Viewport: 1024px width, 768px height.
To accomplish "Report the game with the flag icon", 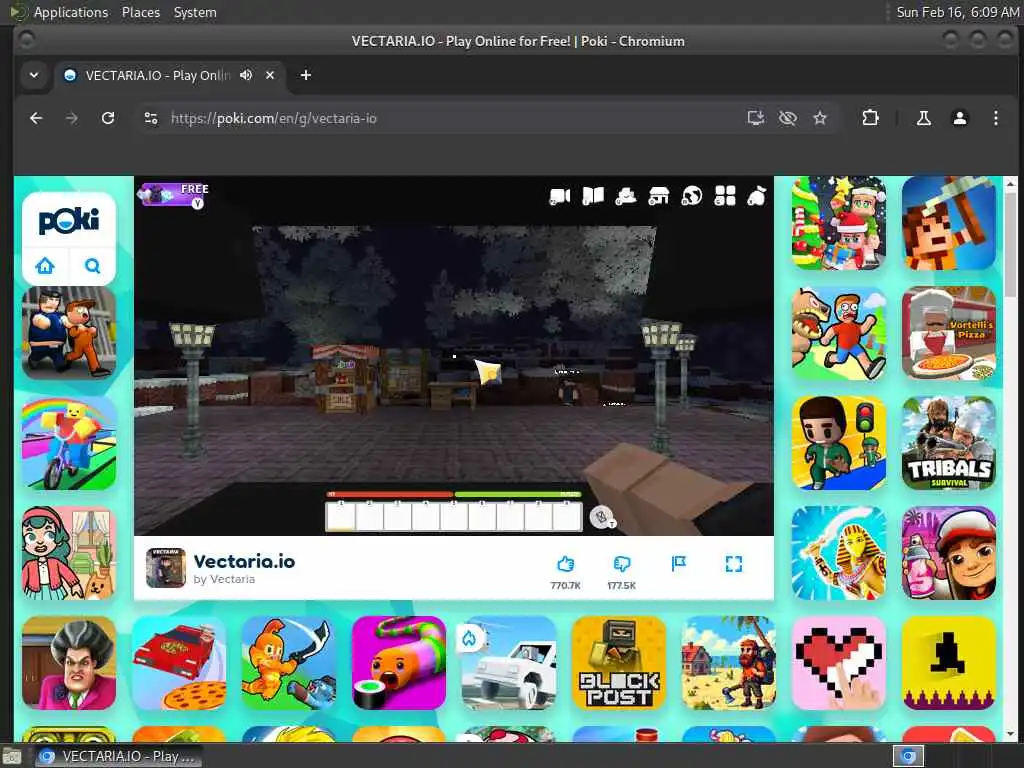I will (679, 563).
